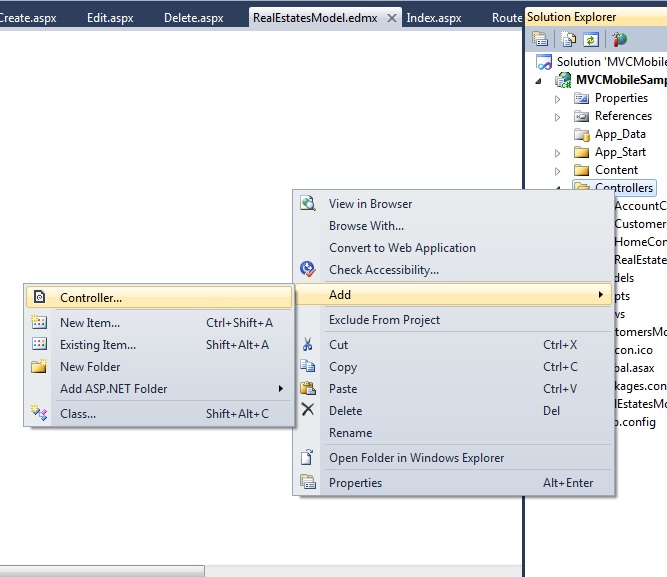This screenshot has width=667, height=577.
Task: Select the App_Data tree item
Action: coord(620,134)
